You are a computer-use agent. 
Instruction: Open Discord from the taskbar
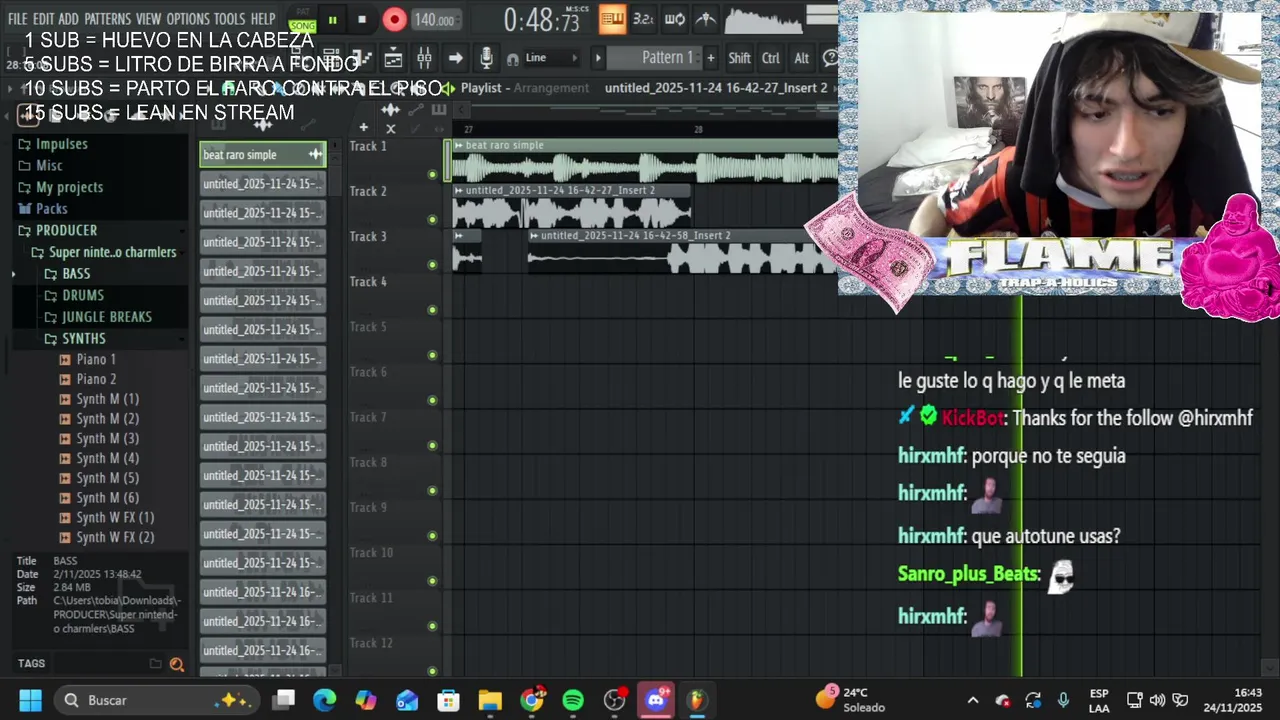[x=656, y=700]
